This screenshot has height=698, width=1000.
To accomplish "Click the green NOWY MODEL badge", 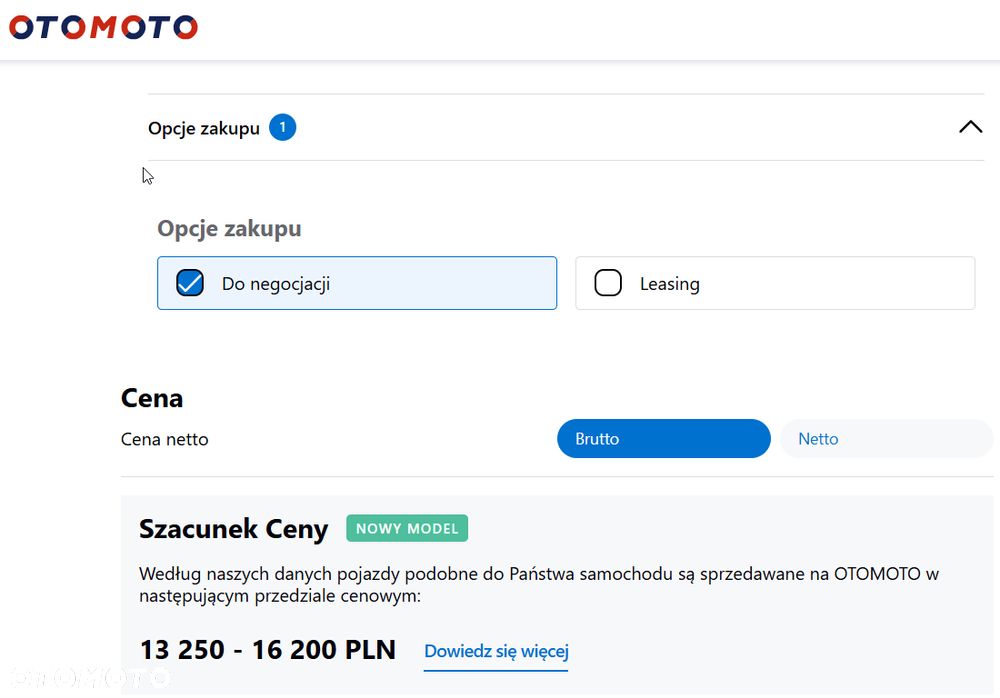I will 407,528.
